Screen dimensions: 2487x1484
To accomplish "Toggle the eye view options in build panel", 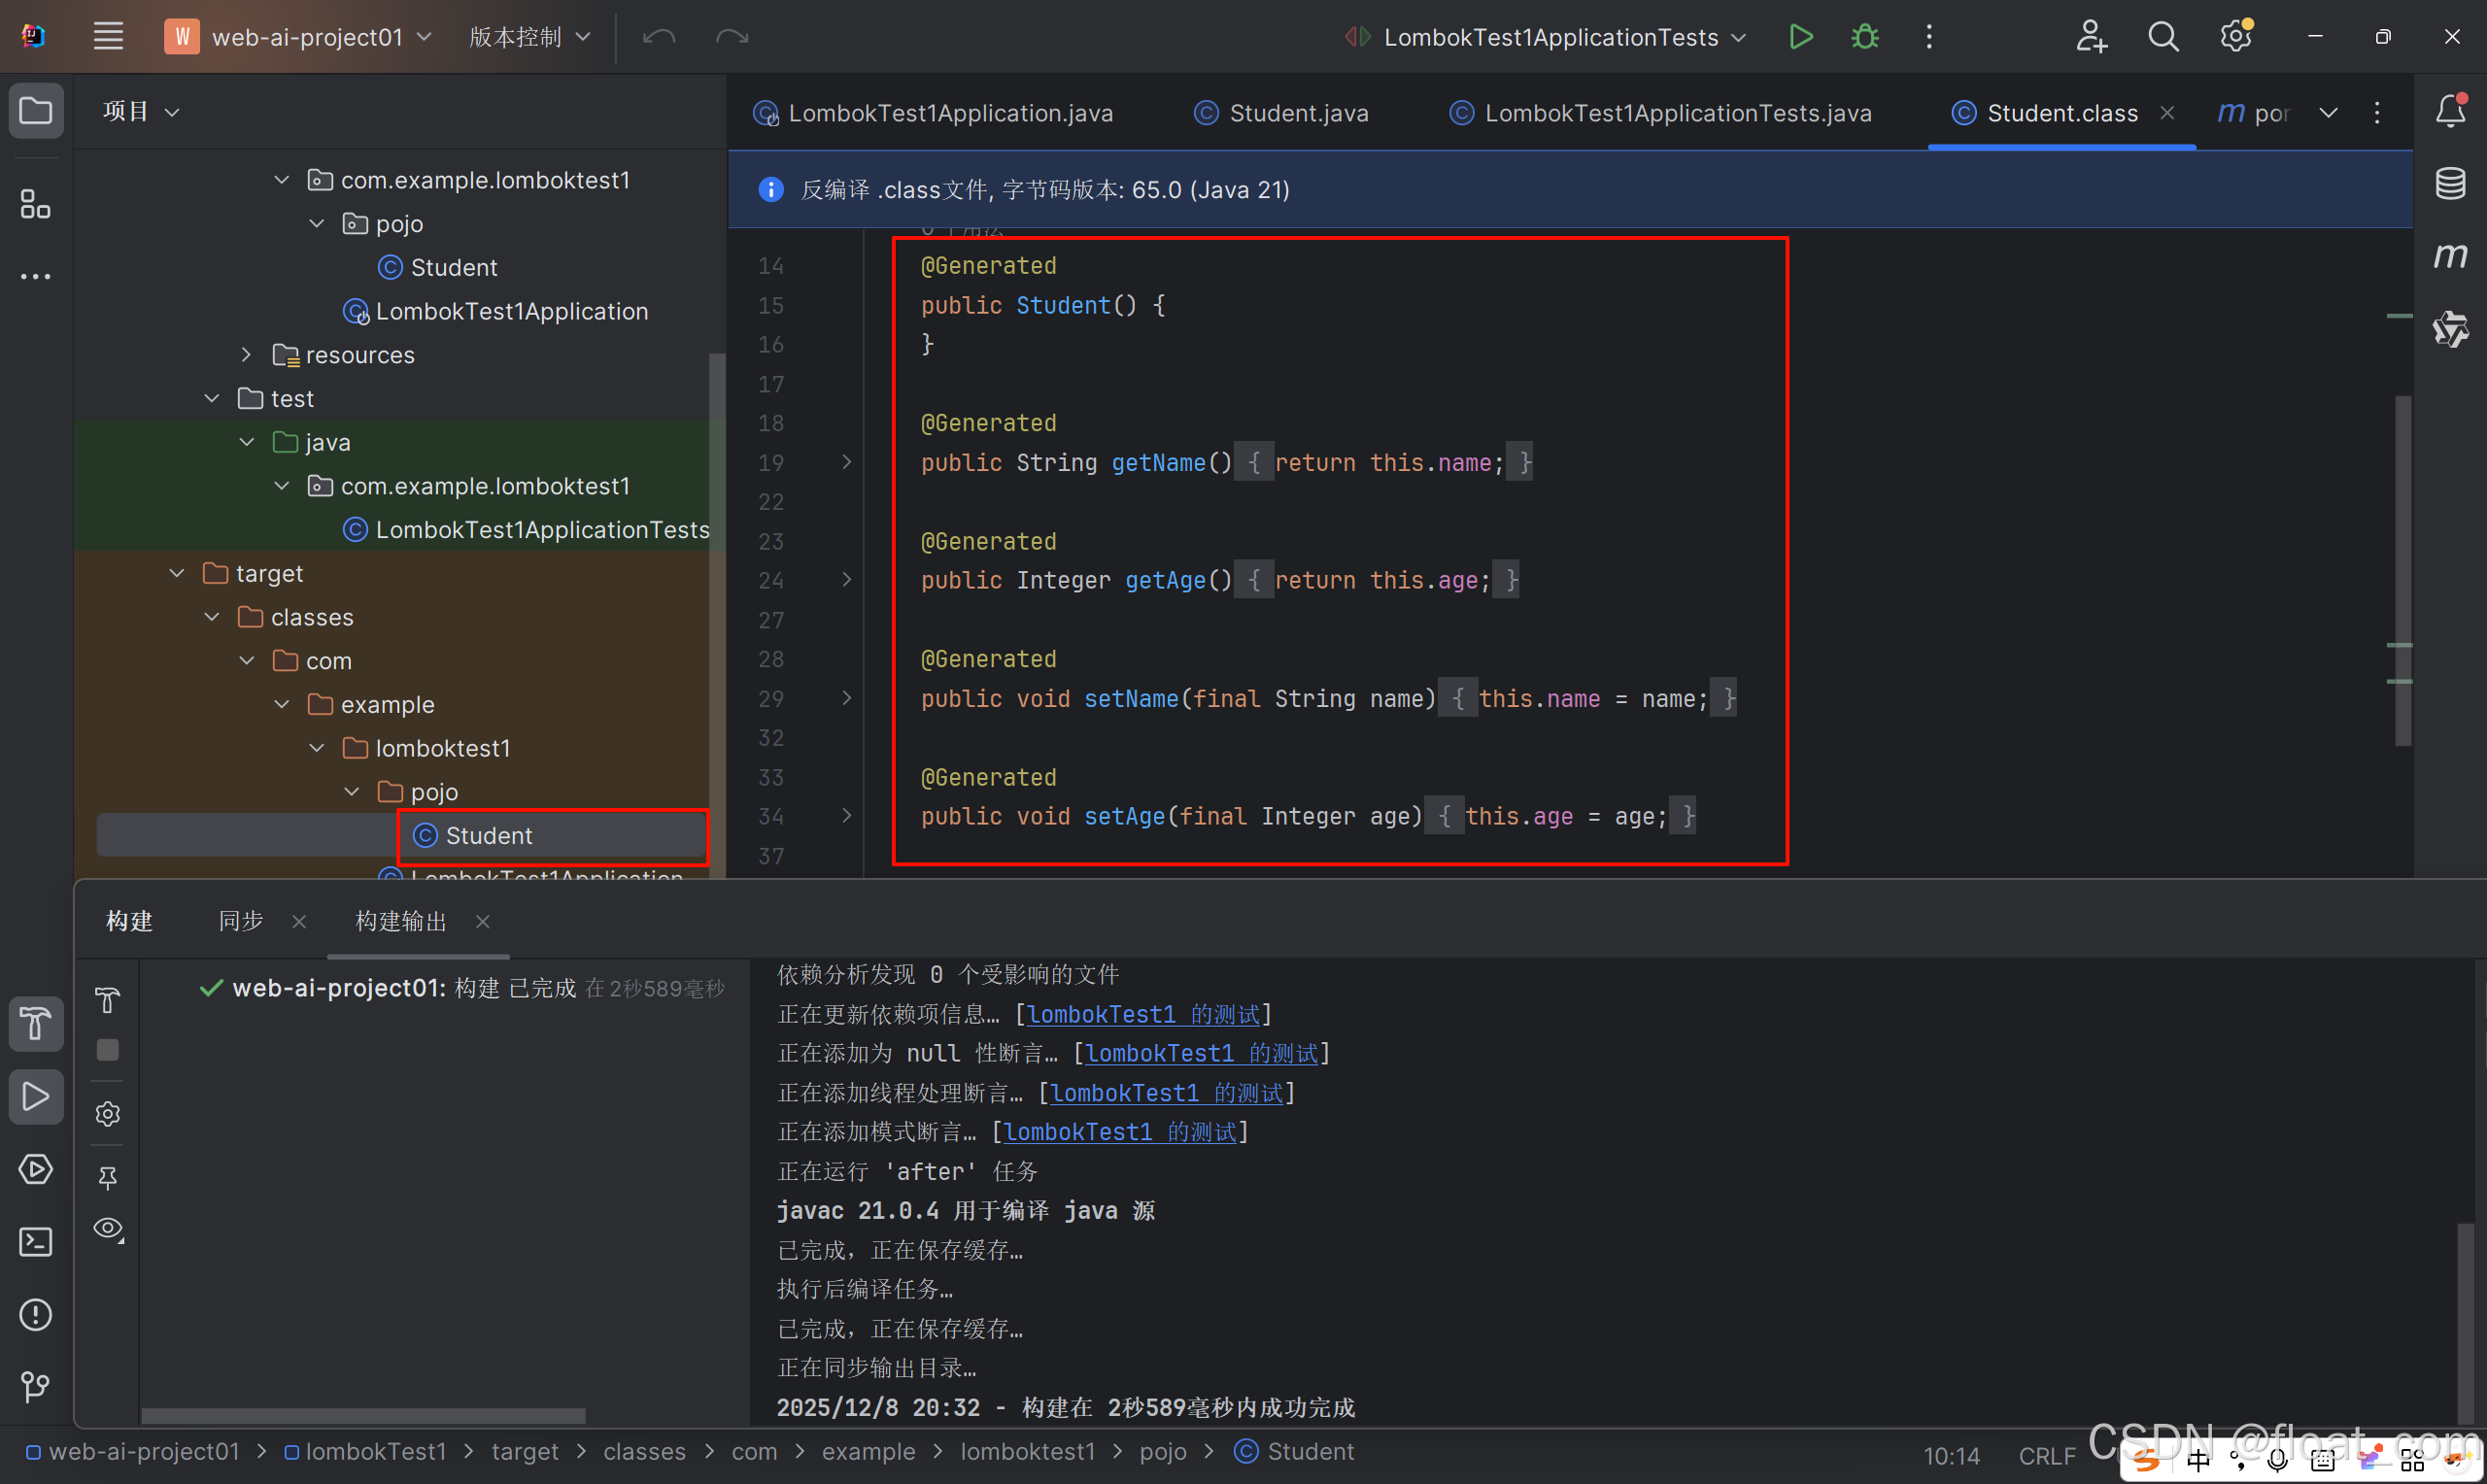I will [108, 1229].
